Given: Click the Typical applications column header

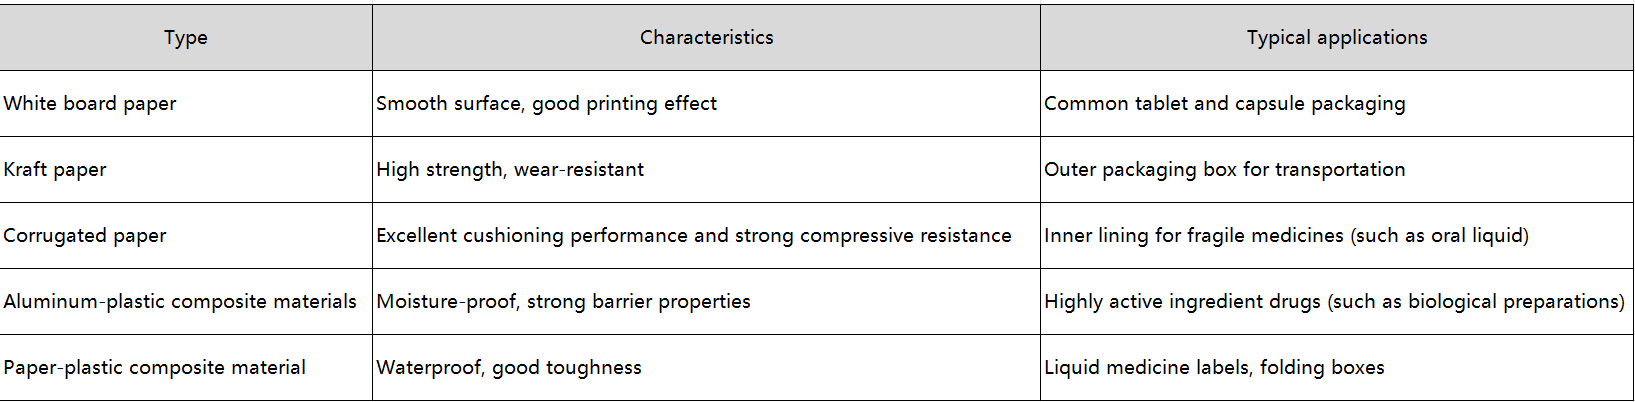Looking at the screenshot, I should [x=1336, y=38].
